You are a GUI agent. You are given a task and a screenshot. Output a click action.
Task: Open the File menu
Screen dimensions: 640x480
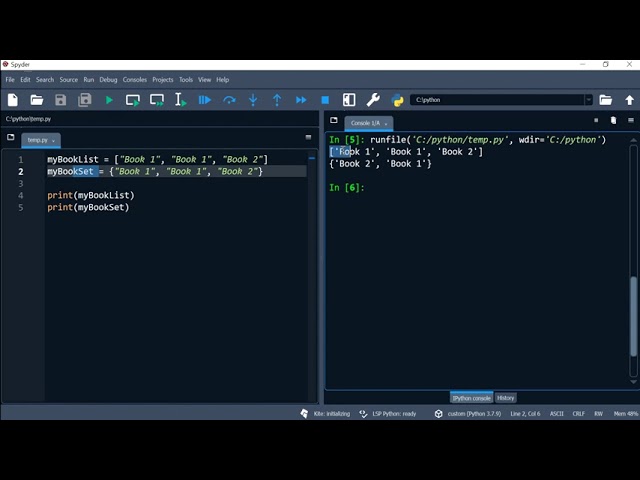point(10,80)
